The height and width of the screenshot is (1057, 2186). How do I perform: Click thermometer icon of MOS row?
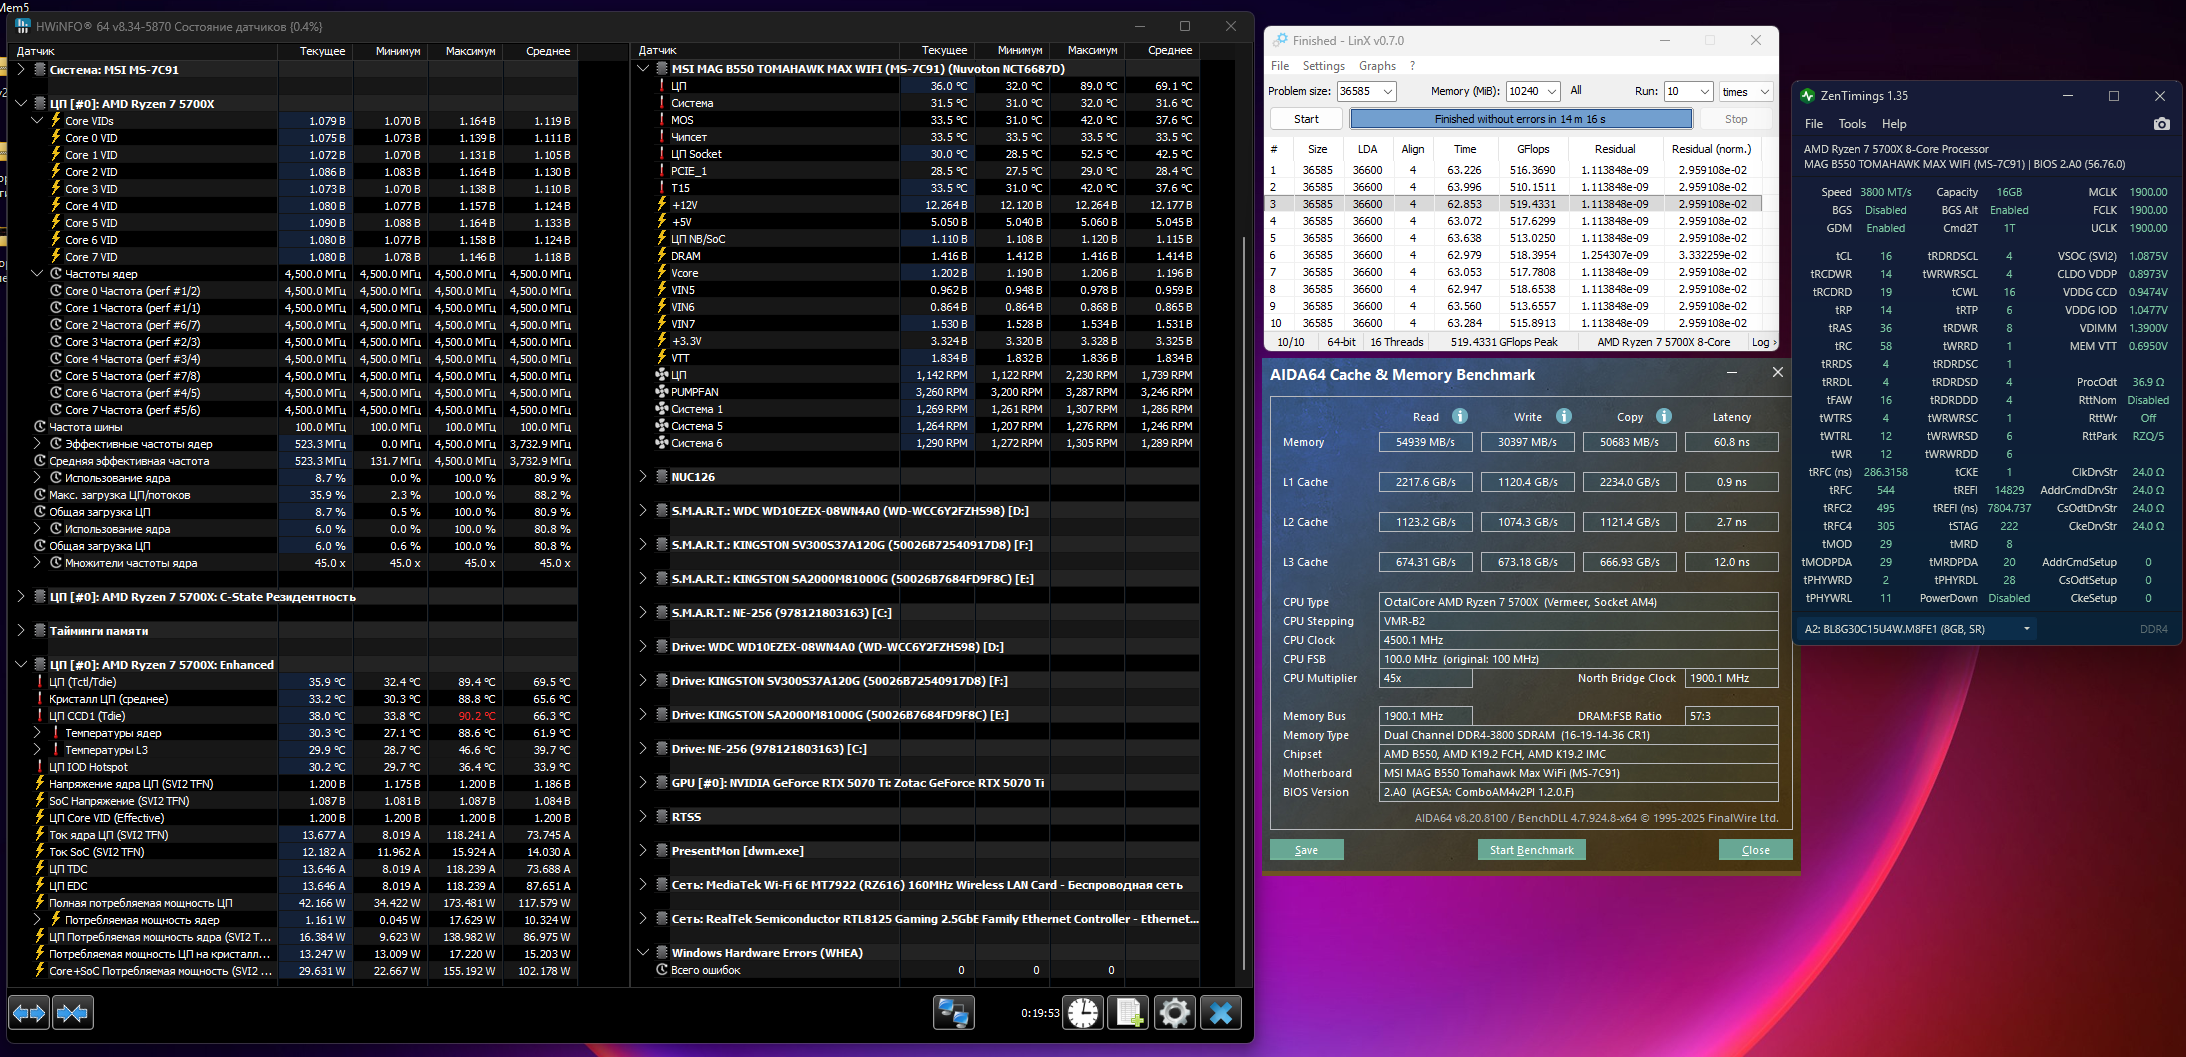(x=661, y=120)
